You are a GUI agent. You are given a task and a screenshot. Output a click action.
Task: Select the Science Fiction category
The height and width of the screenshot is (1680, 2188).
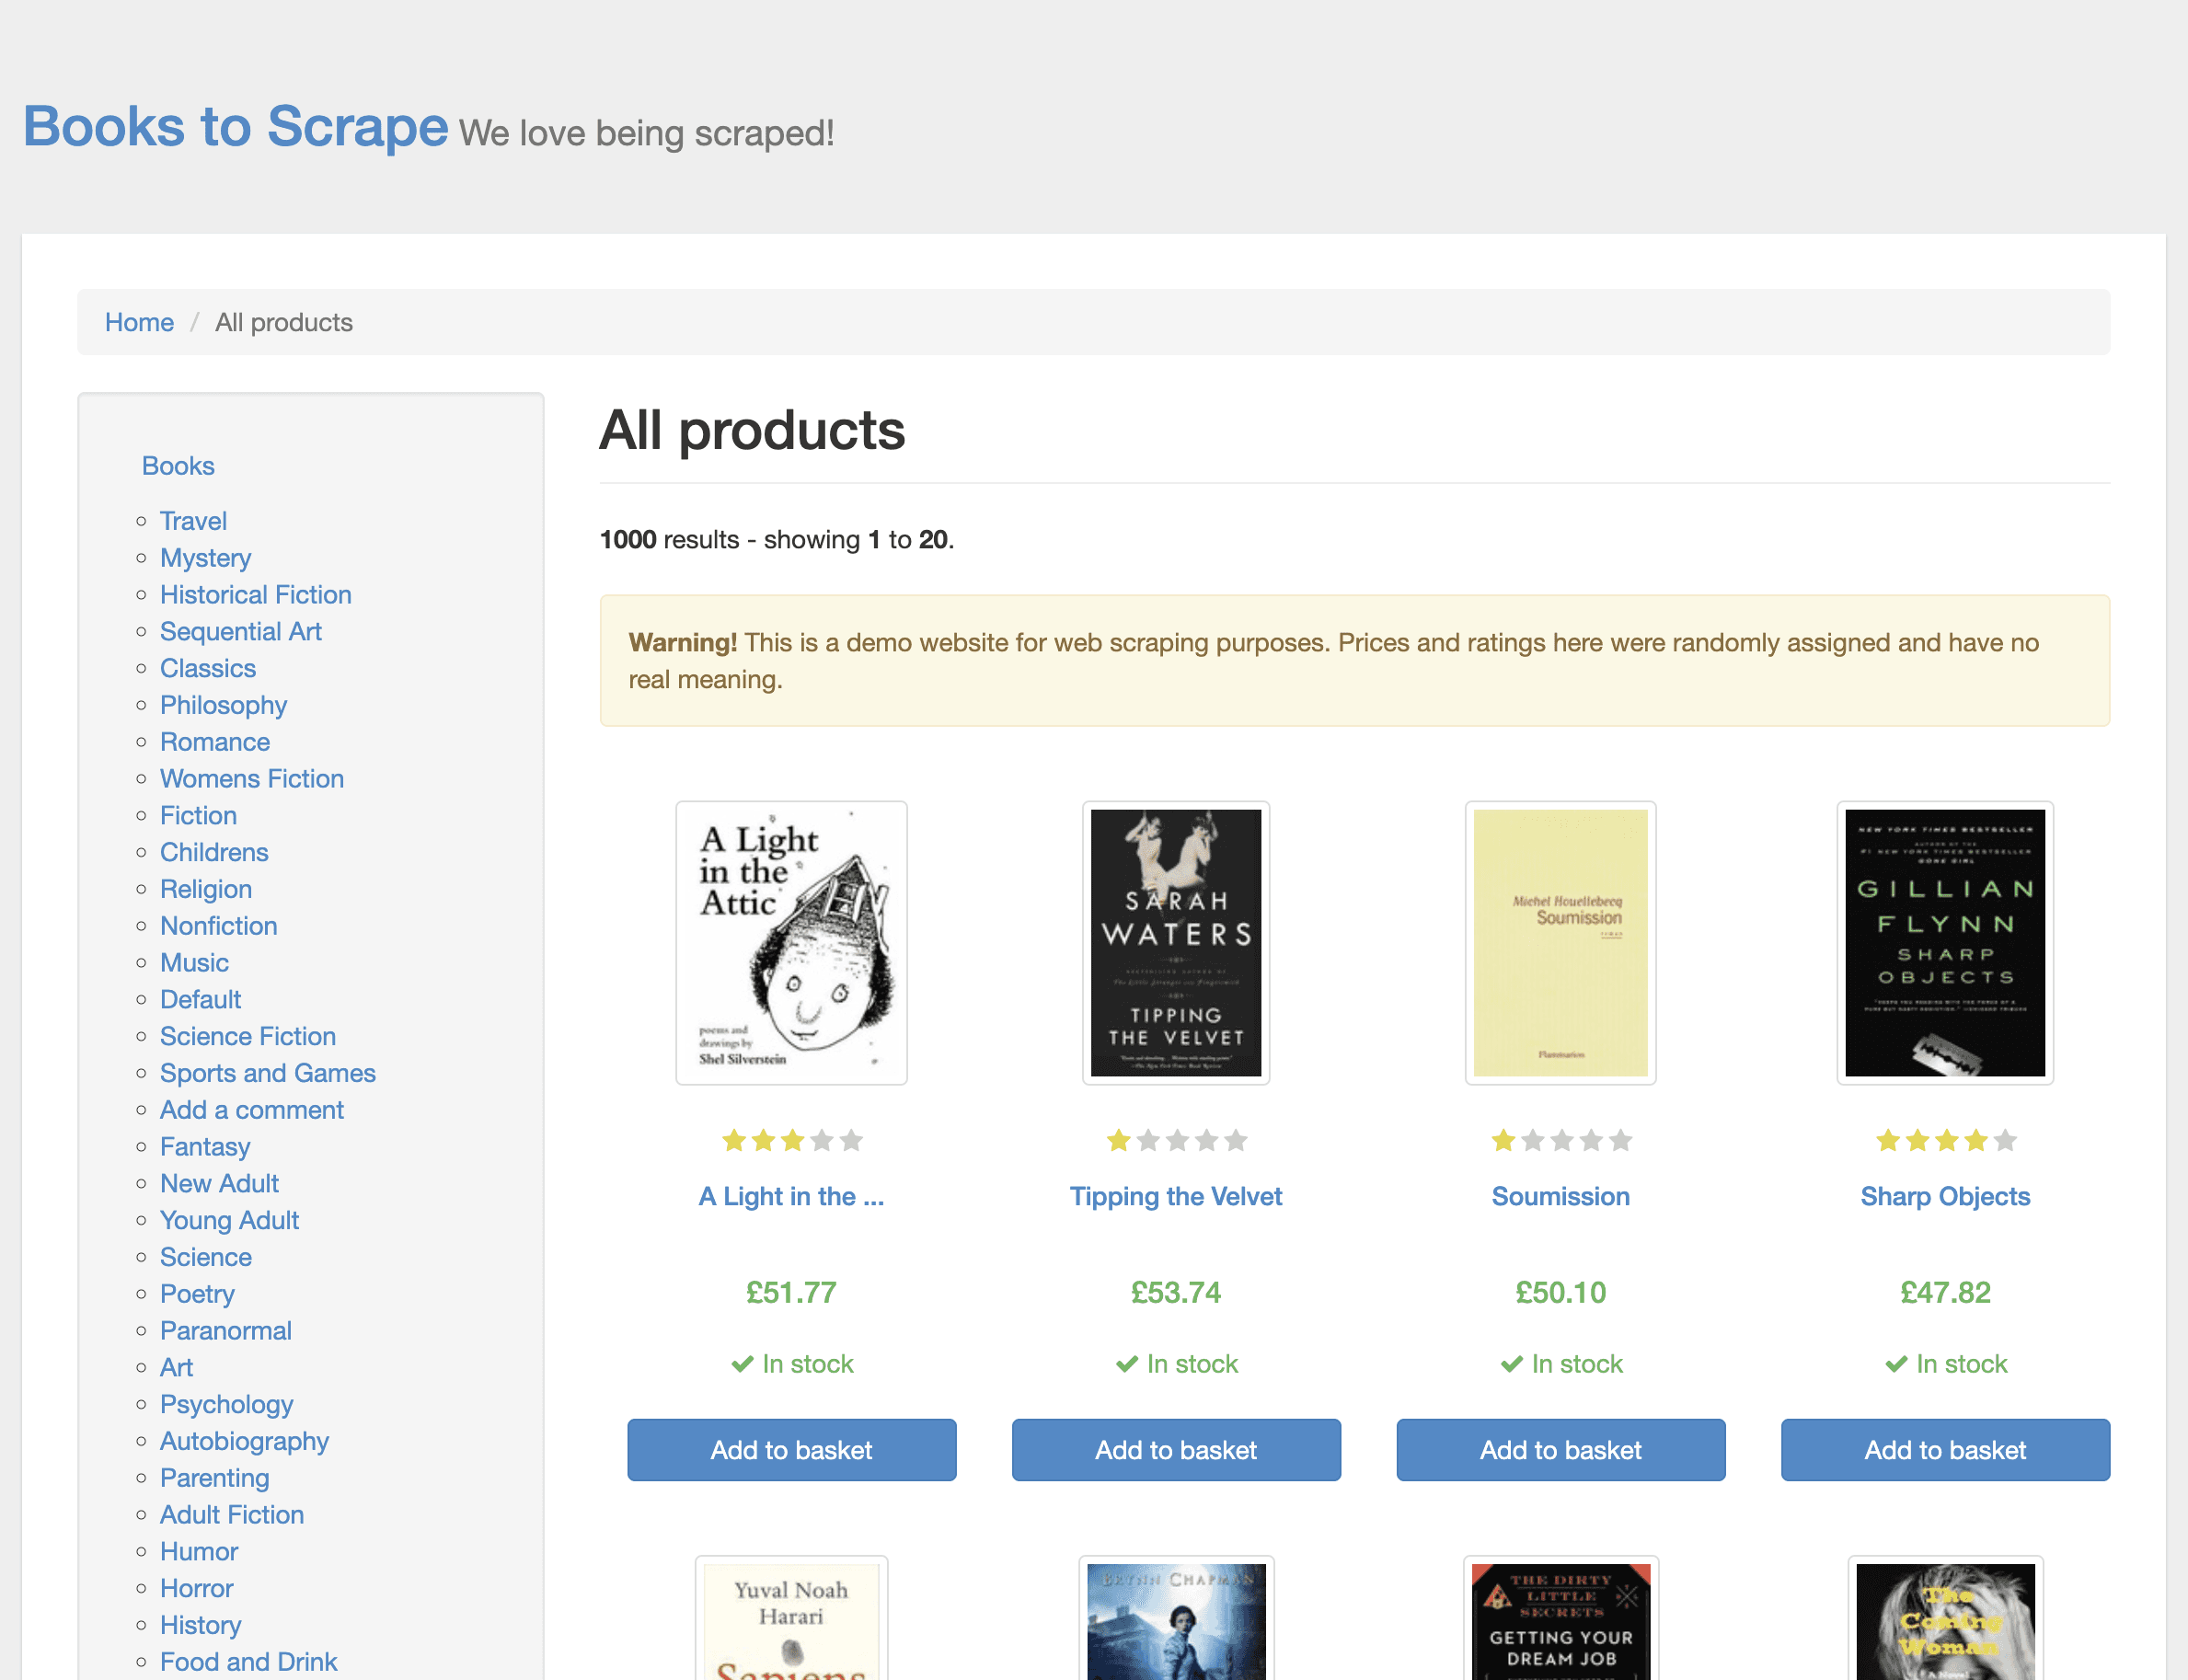[x=247, y=1036]
